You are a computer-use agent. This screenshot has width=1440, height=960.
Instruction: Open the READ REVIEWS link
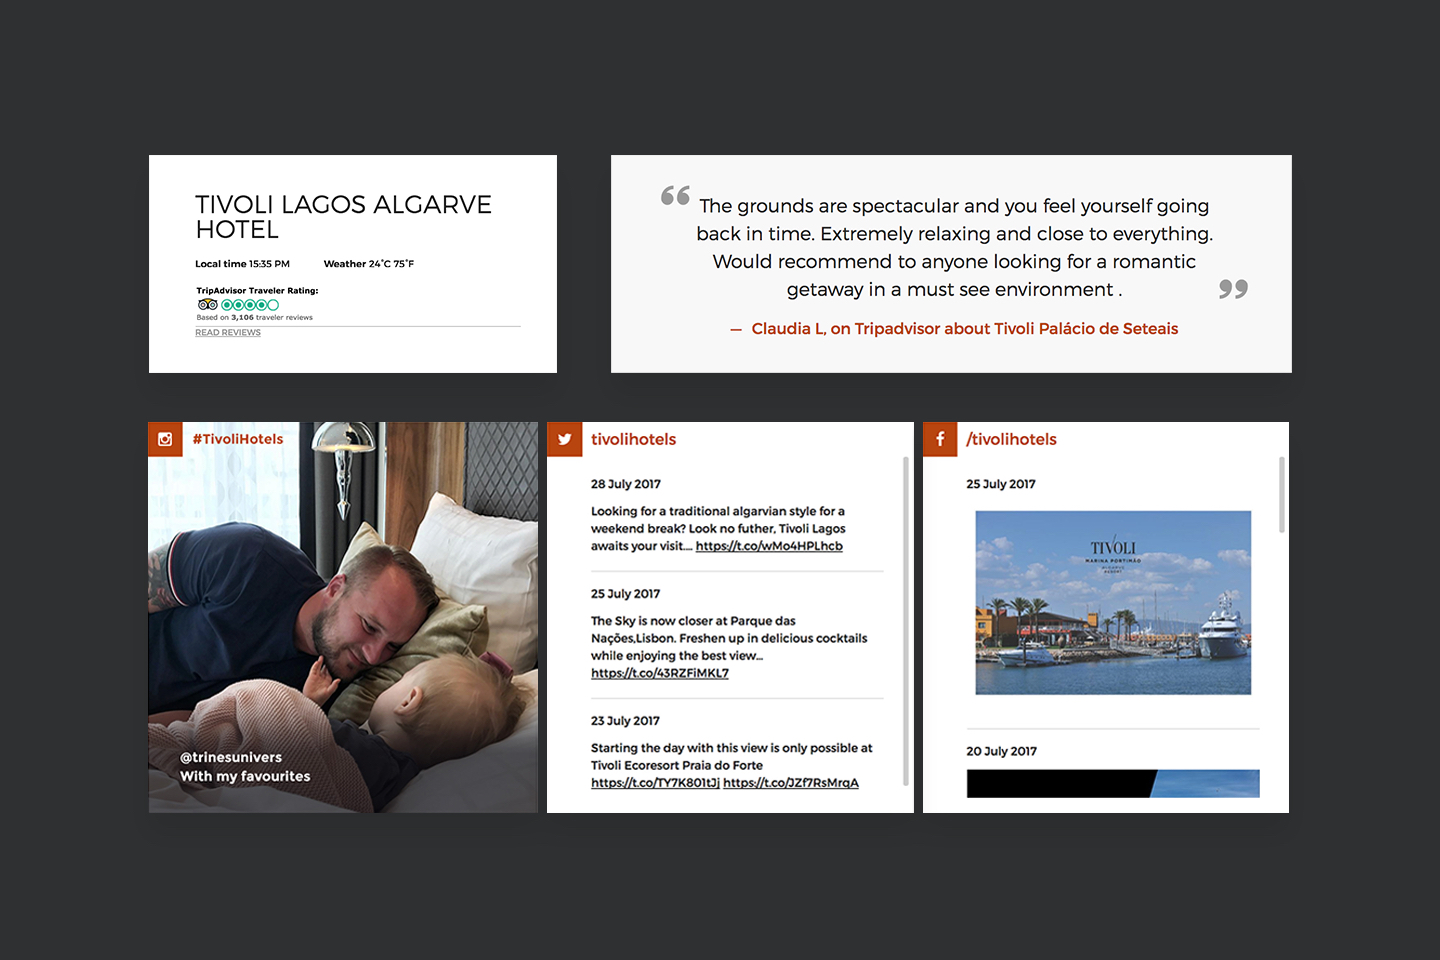pyautogui.click(x=228, y=333)
